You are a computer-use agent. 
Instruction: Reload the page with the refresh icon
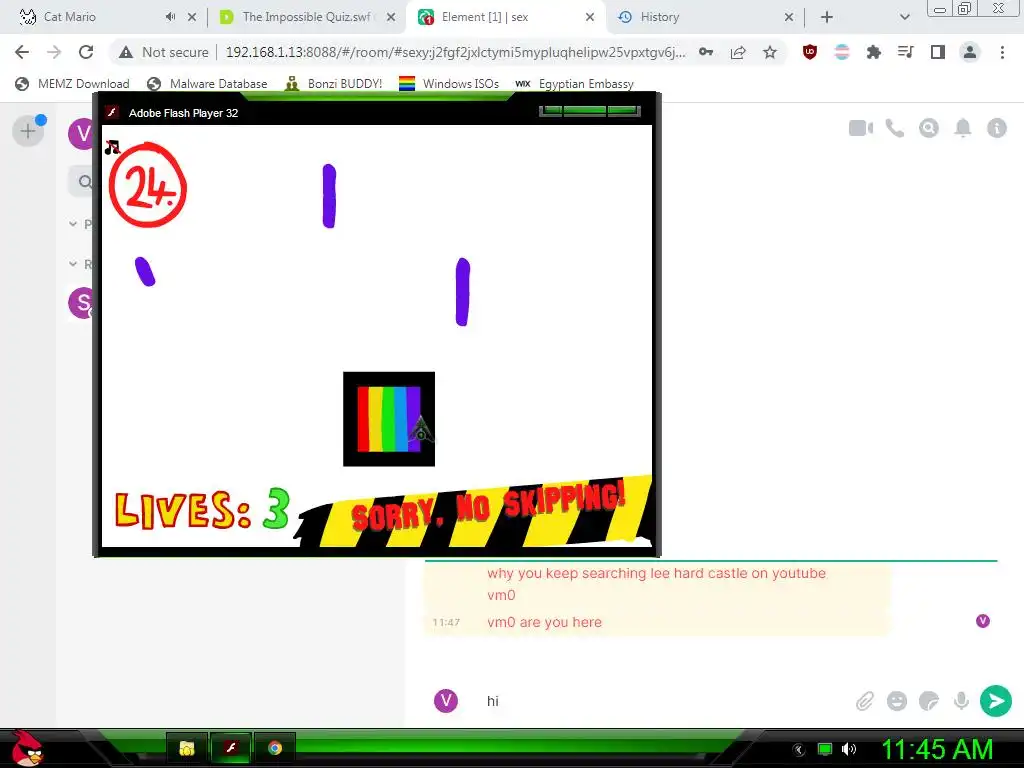tap(86, 52)
